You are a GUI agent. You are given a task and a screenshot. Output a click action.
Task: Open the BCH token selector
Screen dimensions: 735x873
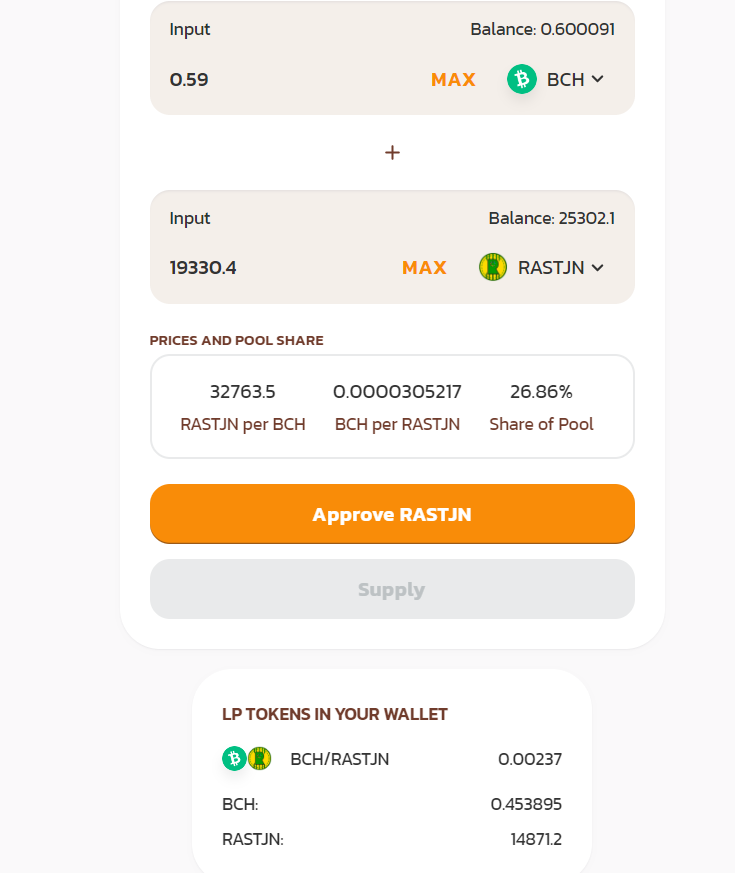coord(556,79)
